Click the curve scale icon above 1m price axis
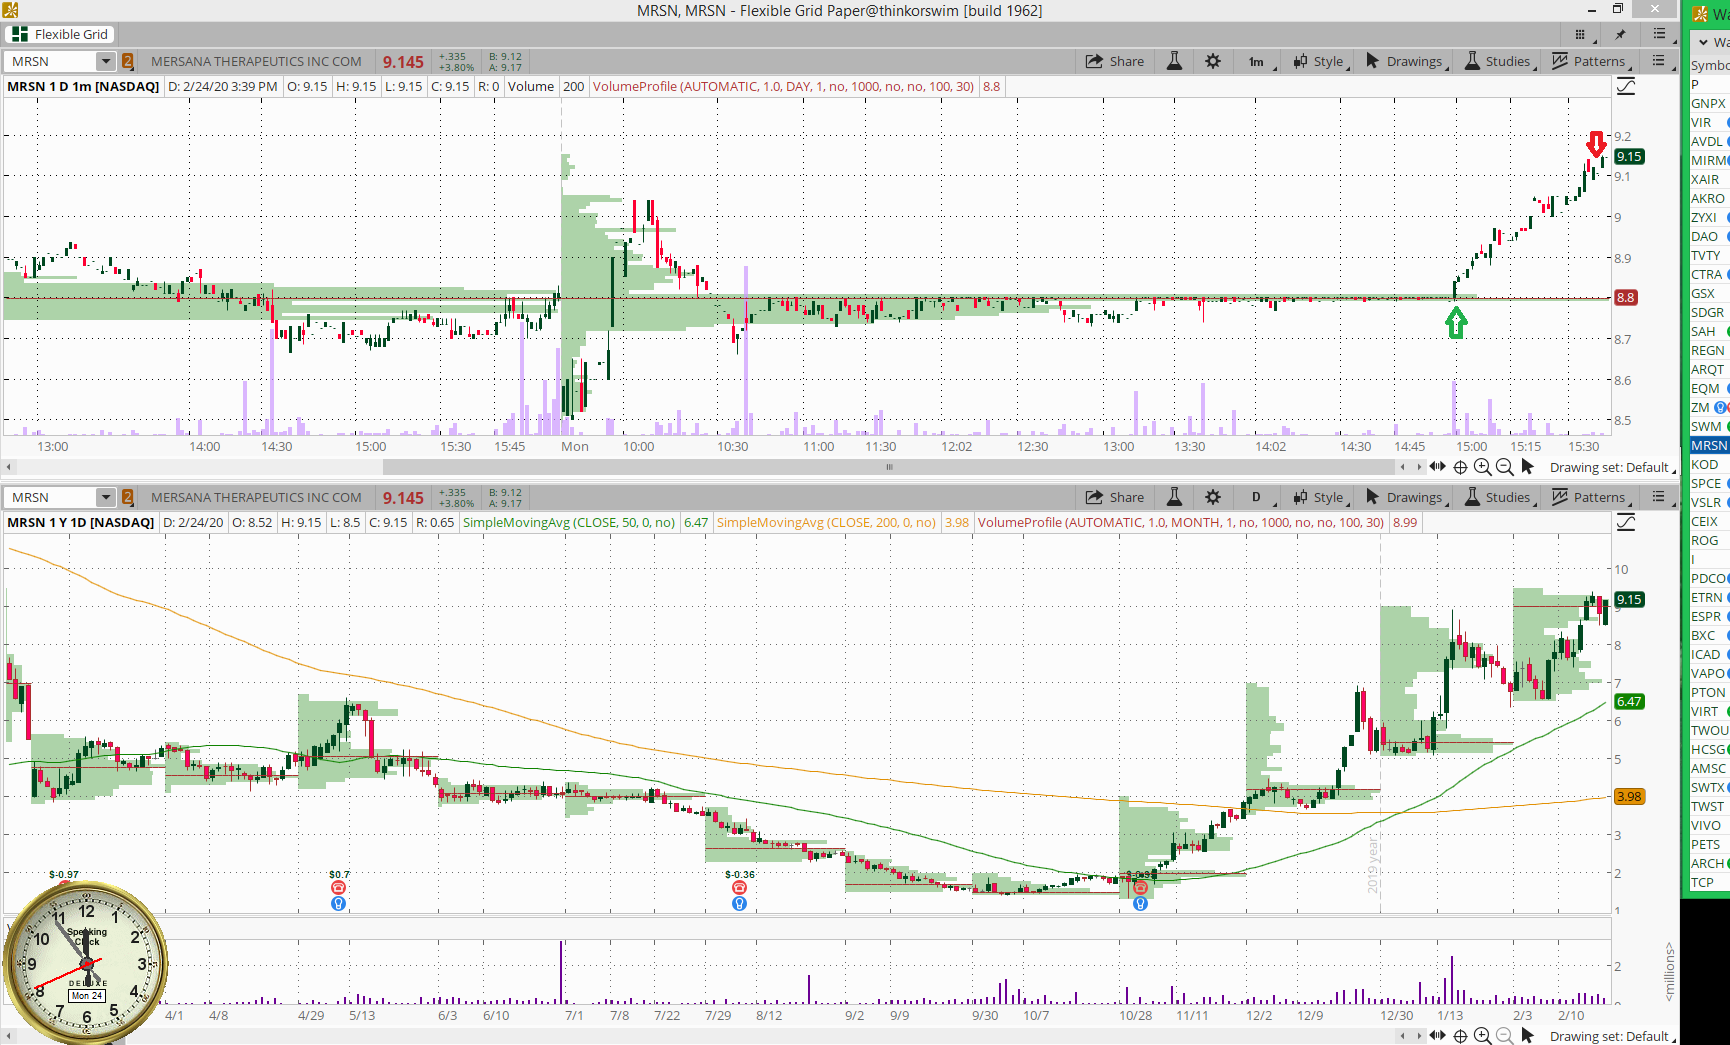The image size is (1730, 1045). click(1626, 87)
